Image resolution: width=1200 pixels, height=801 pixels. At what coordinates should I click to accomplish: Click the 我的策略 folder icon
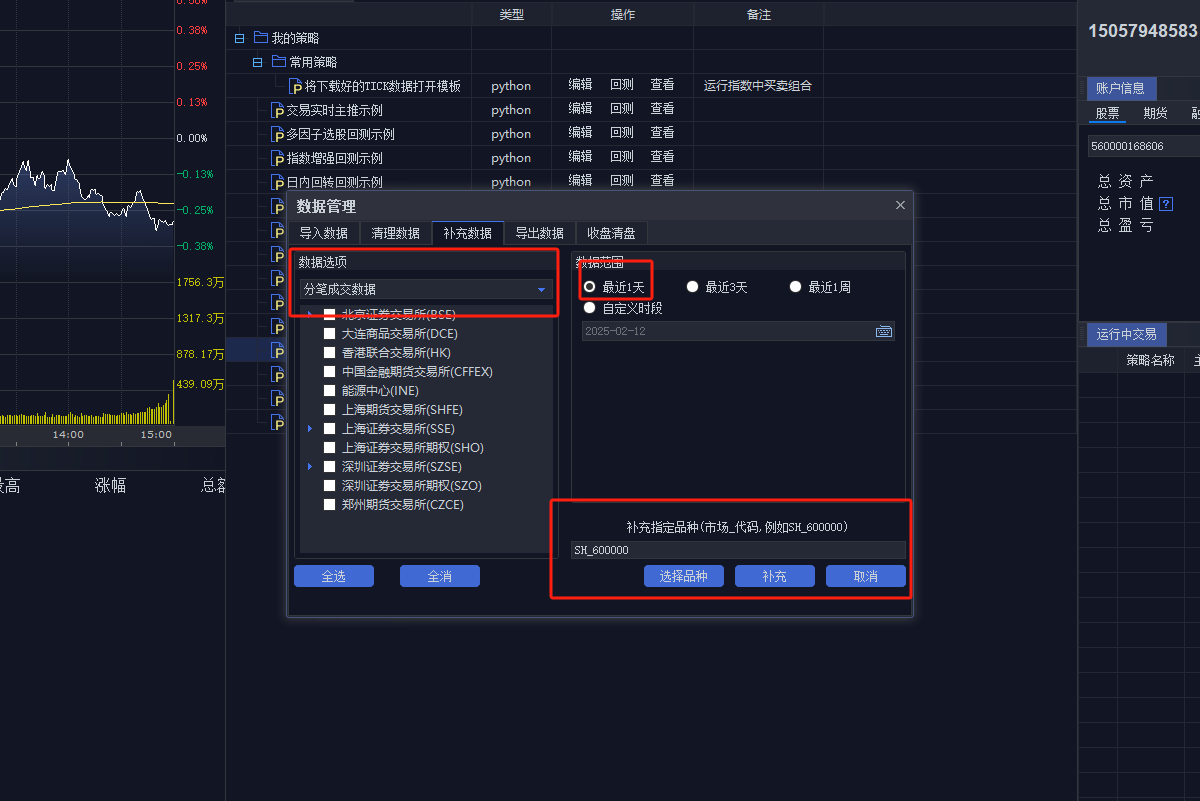(x=261, y=38)
